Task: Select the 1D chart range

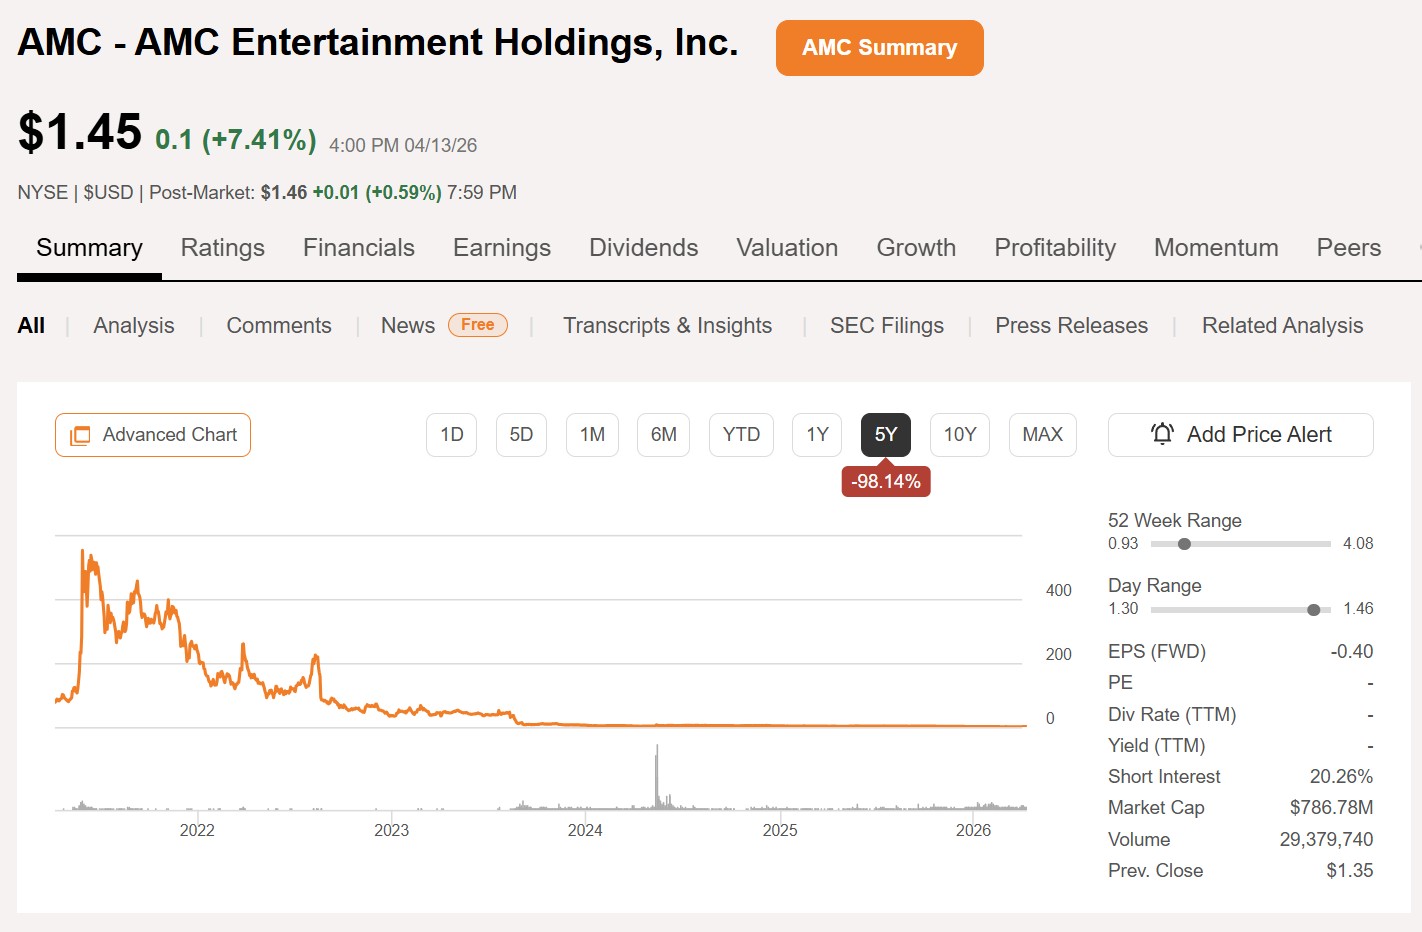Action: [x=452, y=435]
